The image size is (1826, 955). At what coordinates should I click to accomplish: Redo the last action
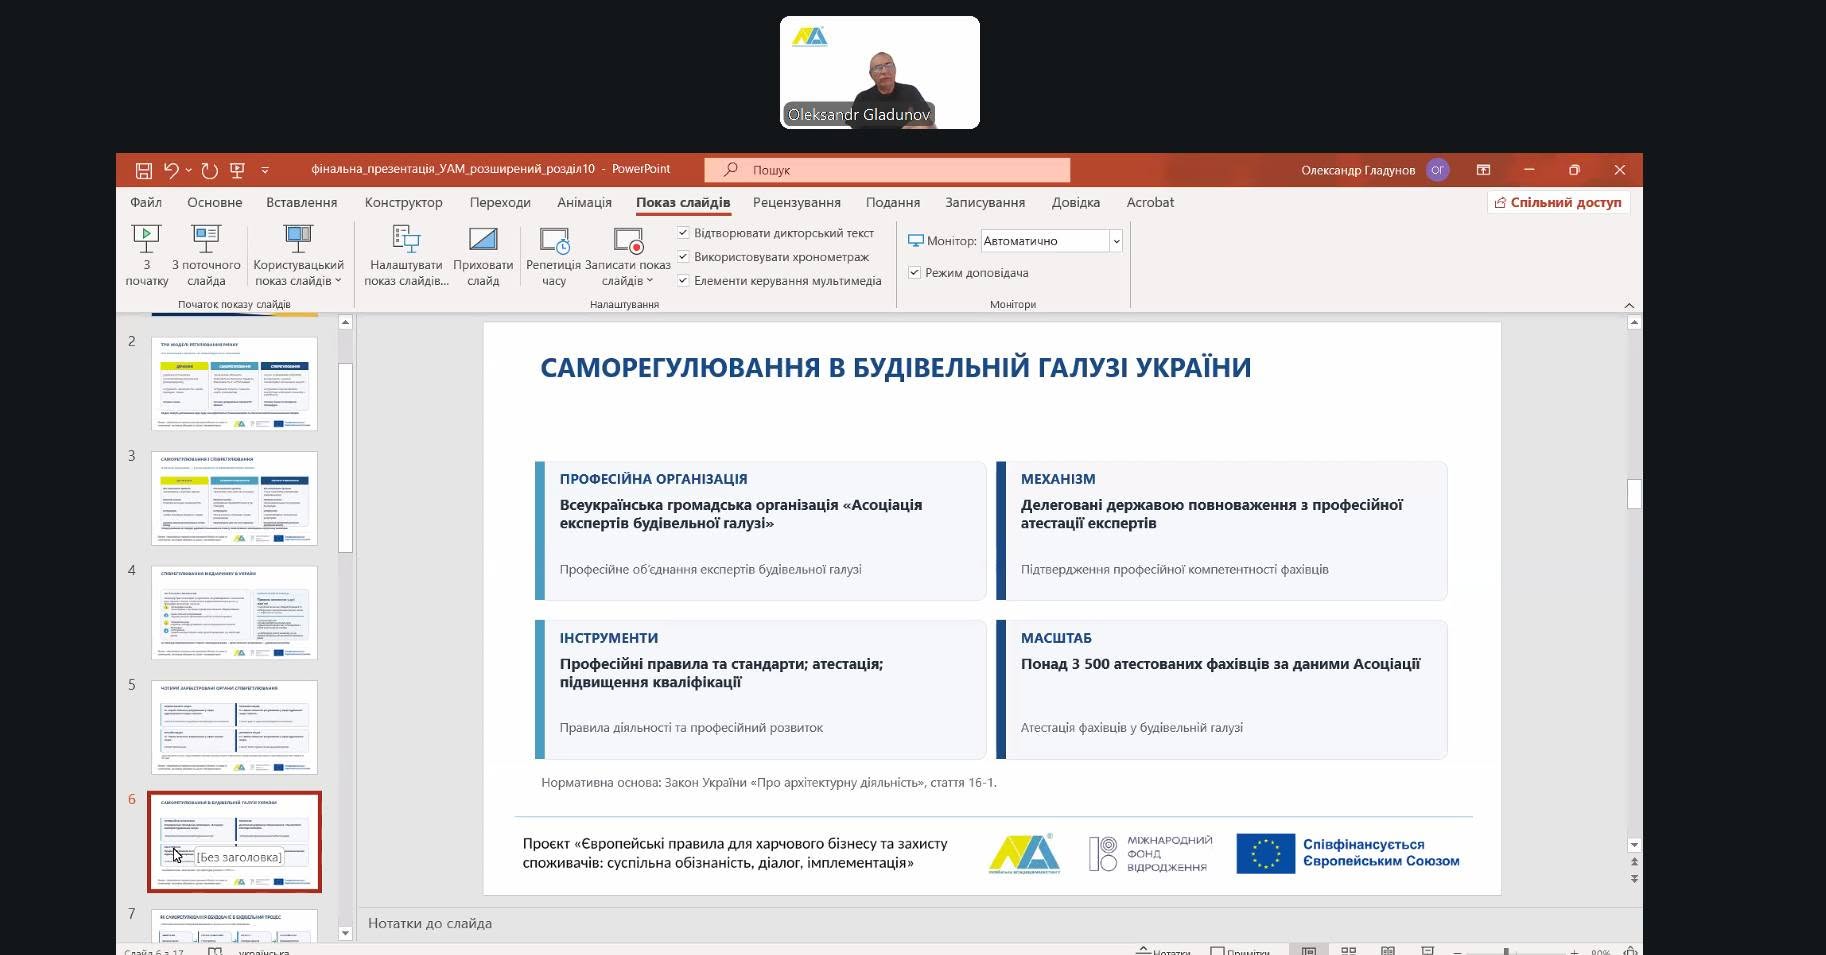[x=209, y=170]
